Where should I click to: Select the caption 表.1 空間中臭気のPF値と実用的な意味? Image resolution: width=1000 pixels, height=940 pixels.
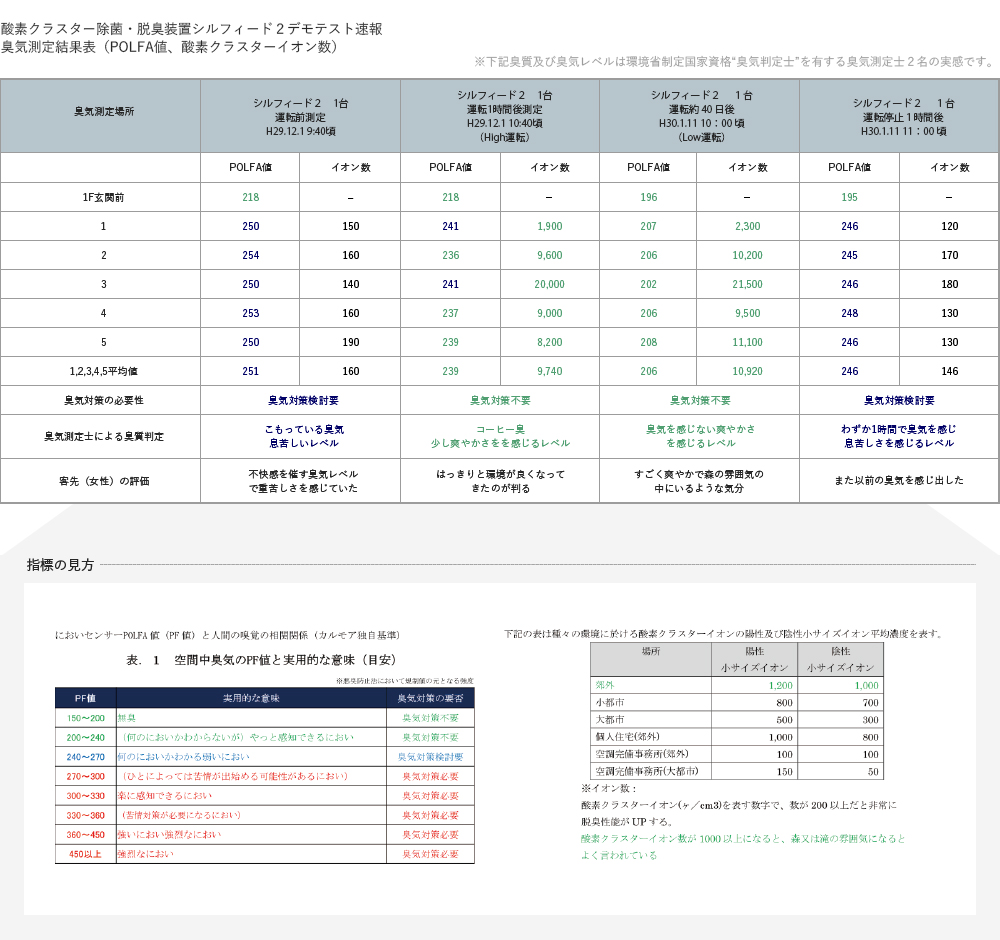coord(261,660)
